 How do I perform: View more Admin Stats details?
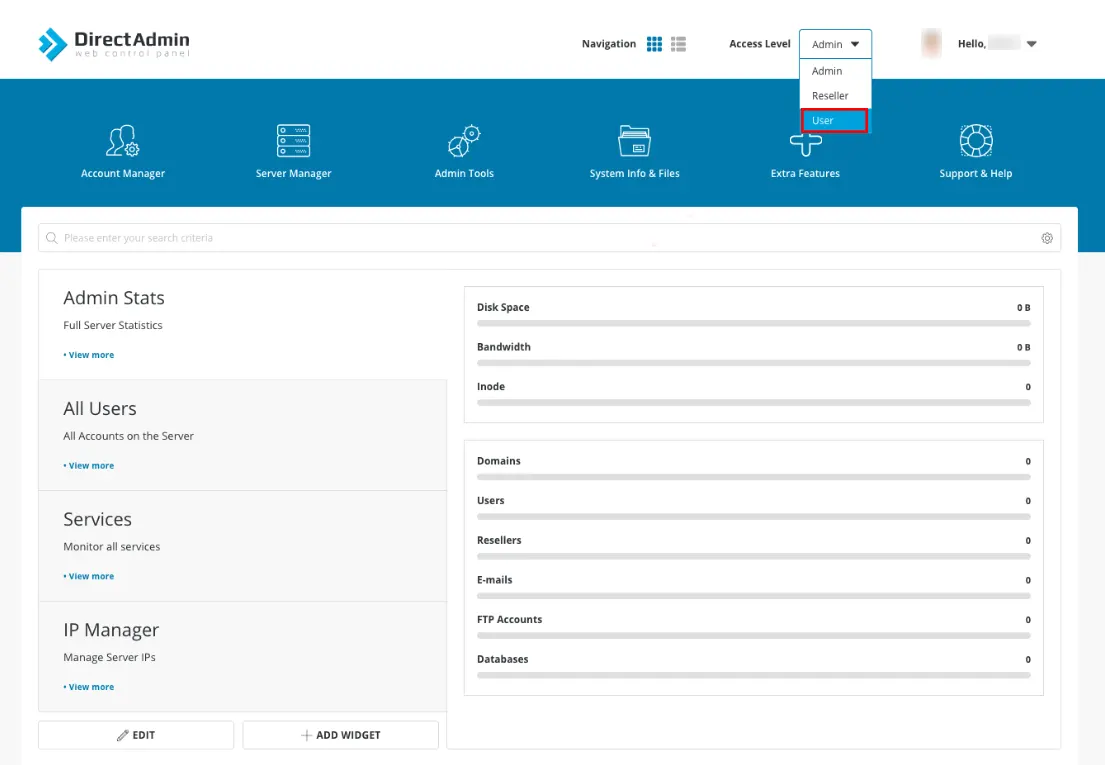pyautogui.click(x=88, y=354)
